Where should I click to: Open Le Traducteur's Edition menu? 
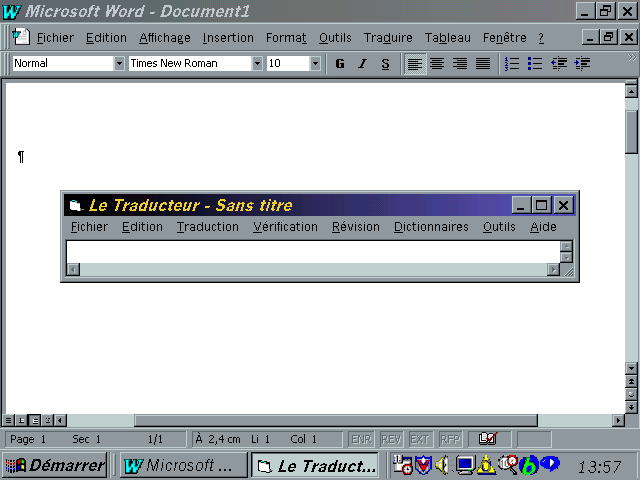point(142,227)
